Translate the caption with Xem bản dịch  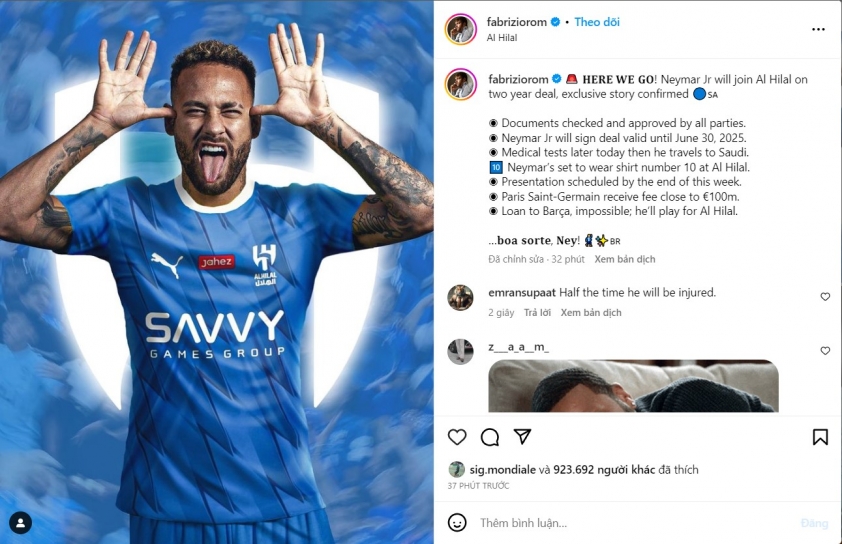pos(625,259)
